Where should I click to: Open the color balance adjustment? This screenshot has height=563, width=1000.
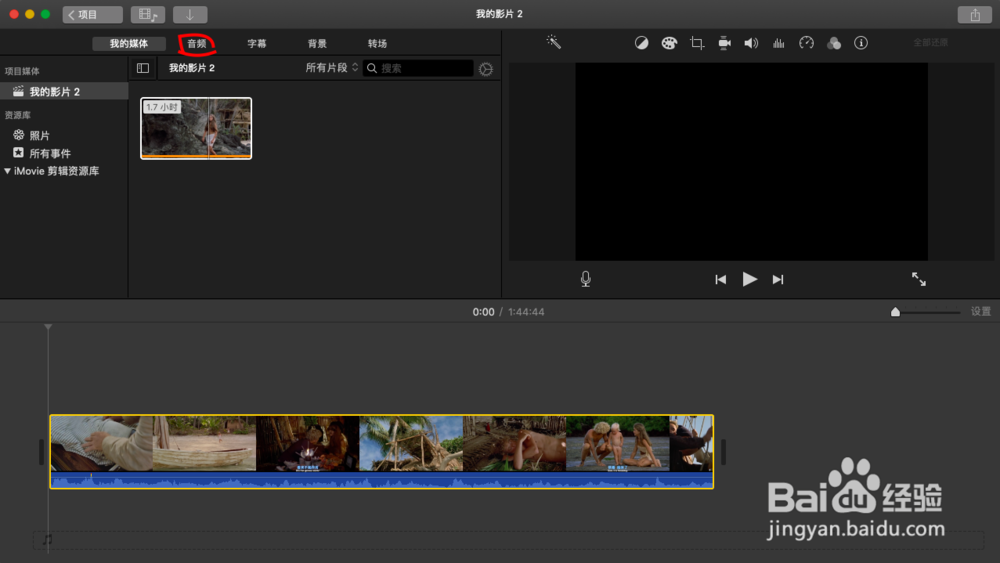[x=642, y=43]
